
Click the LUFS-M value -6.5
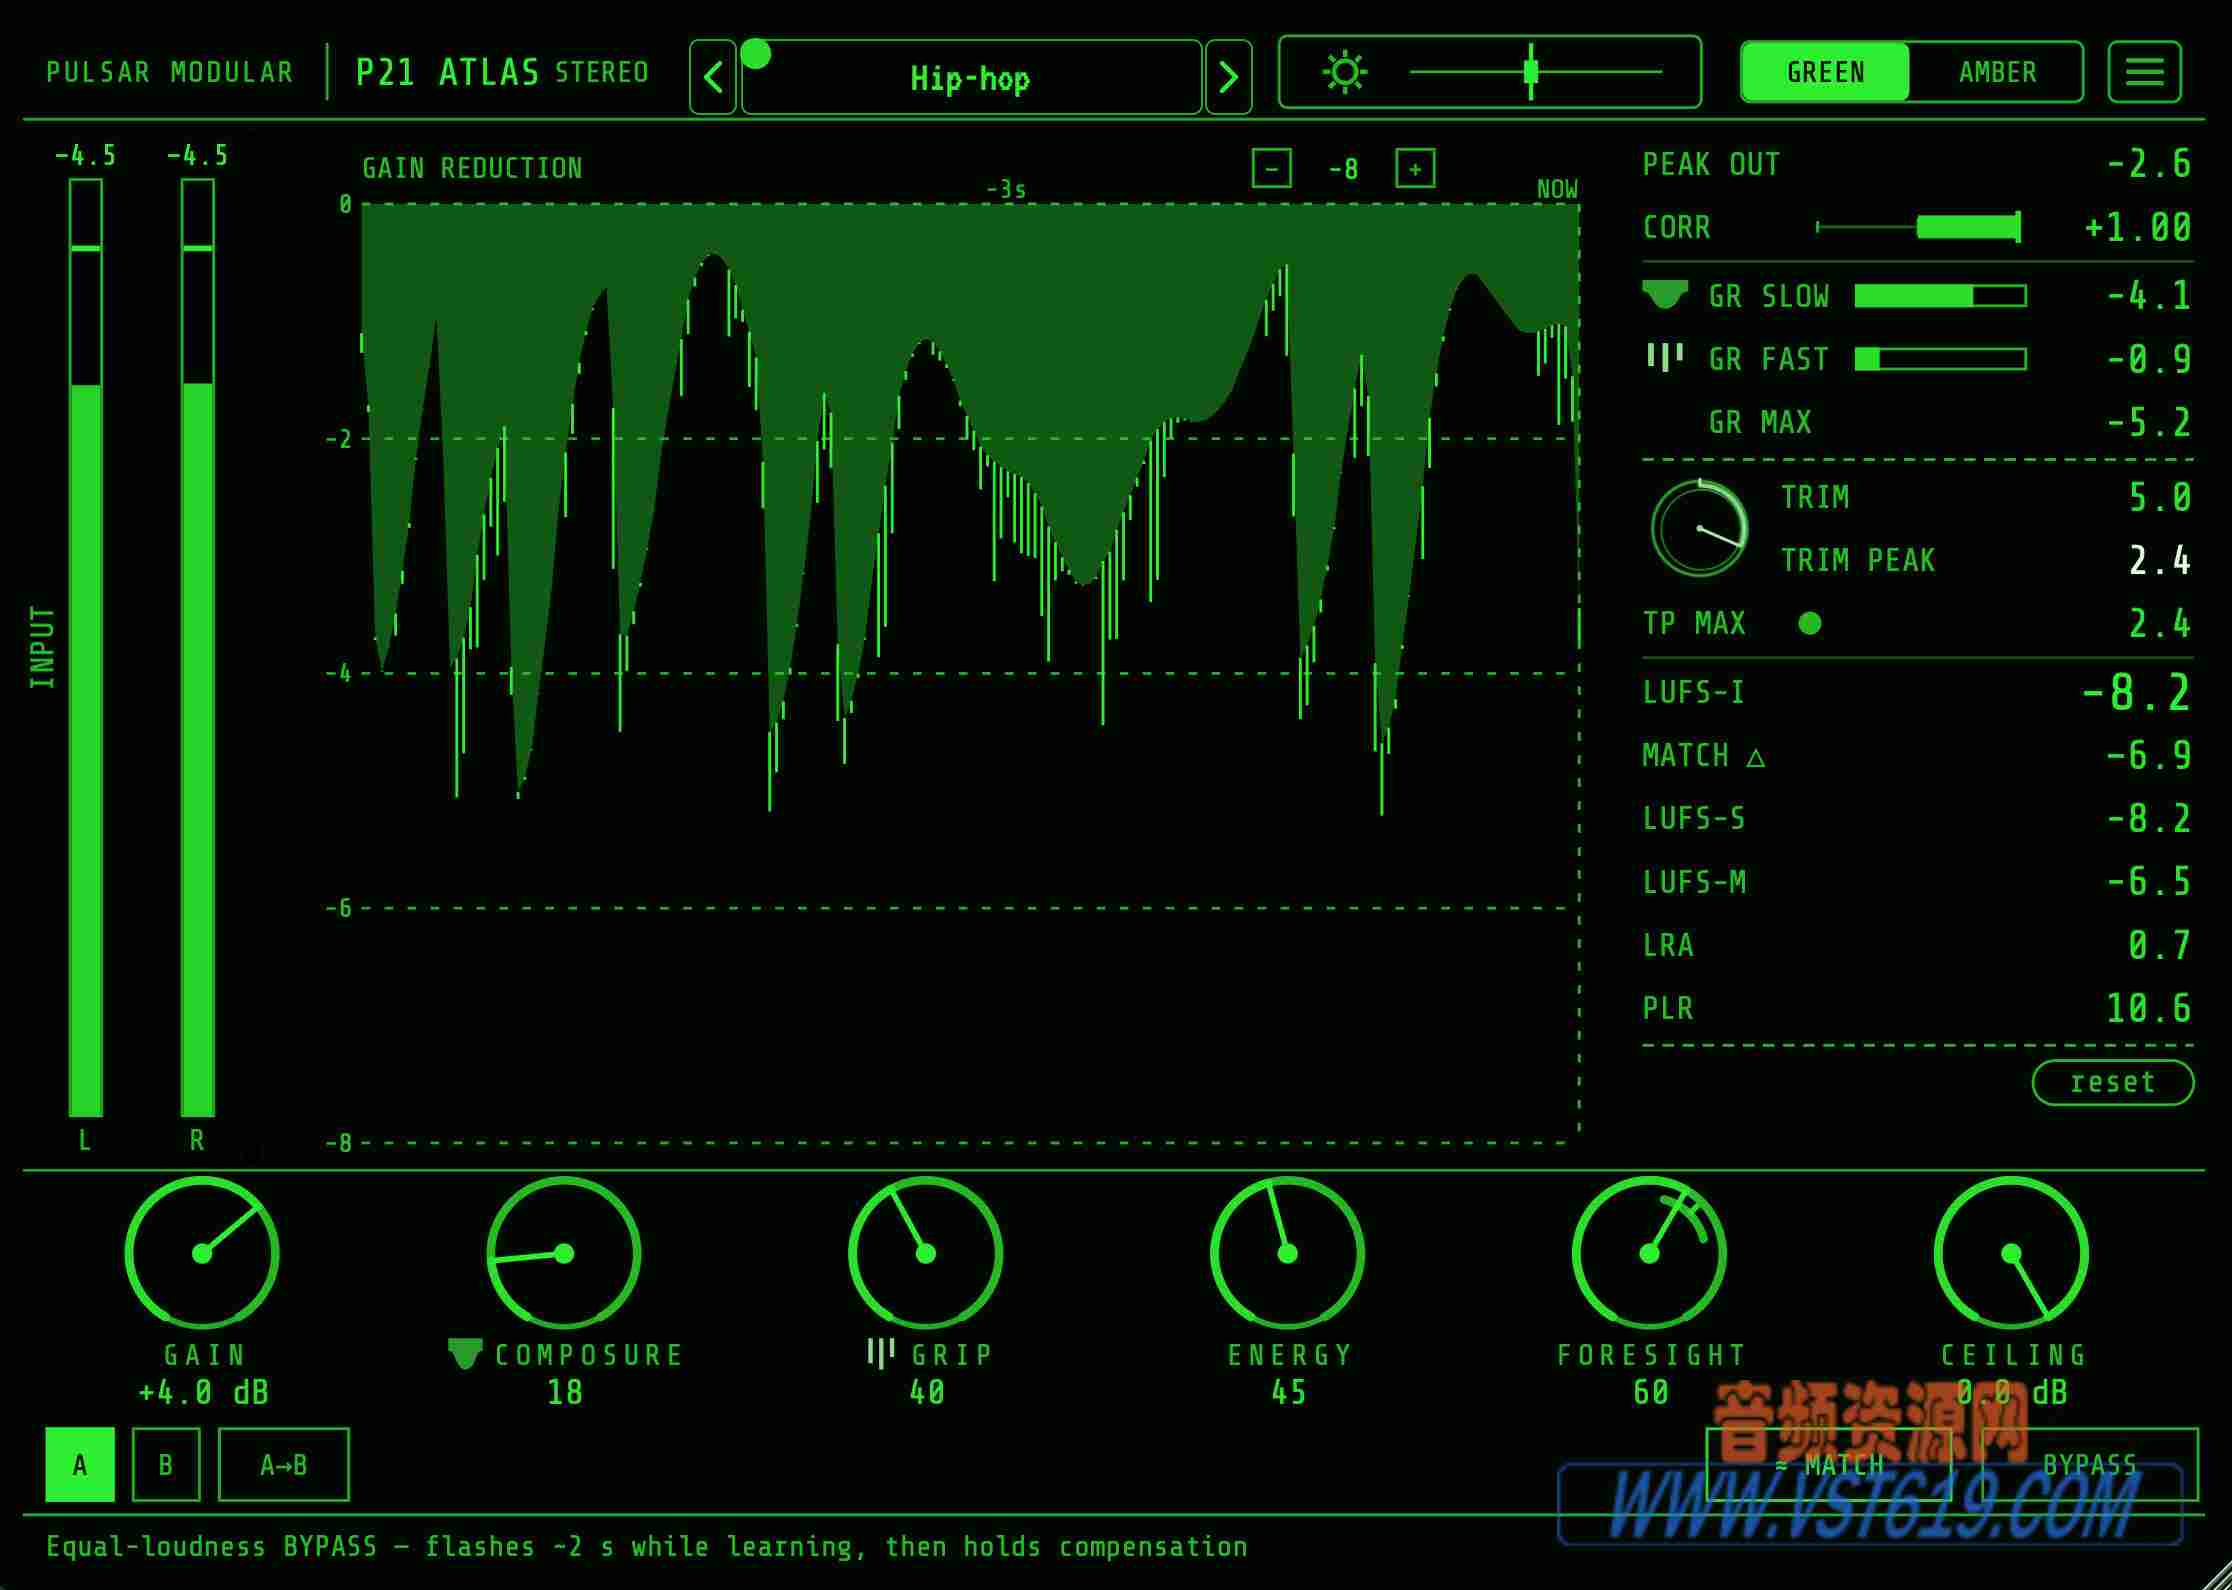point(2149,882)
